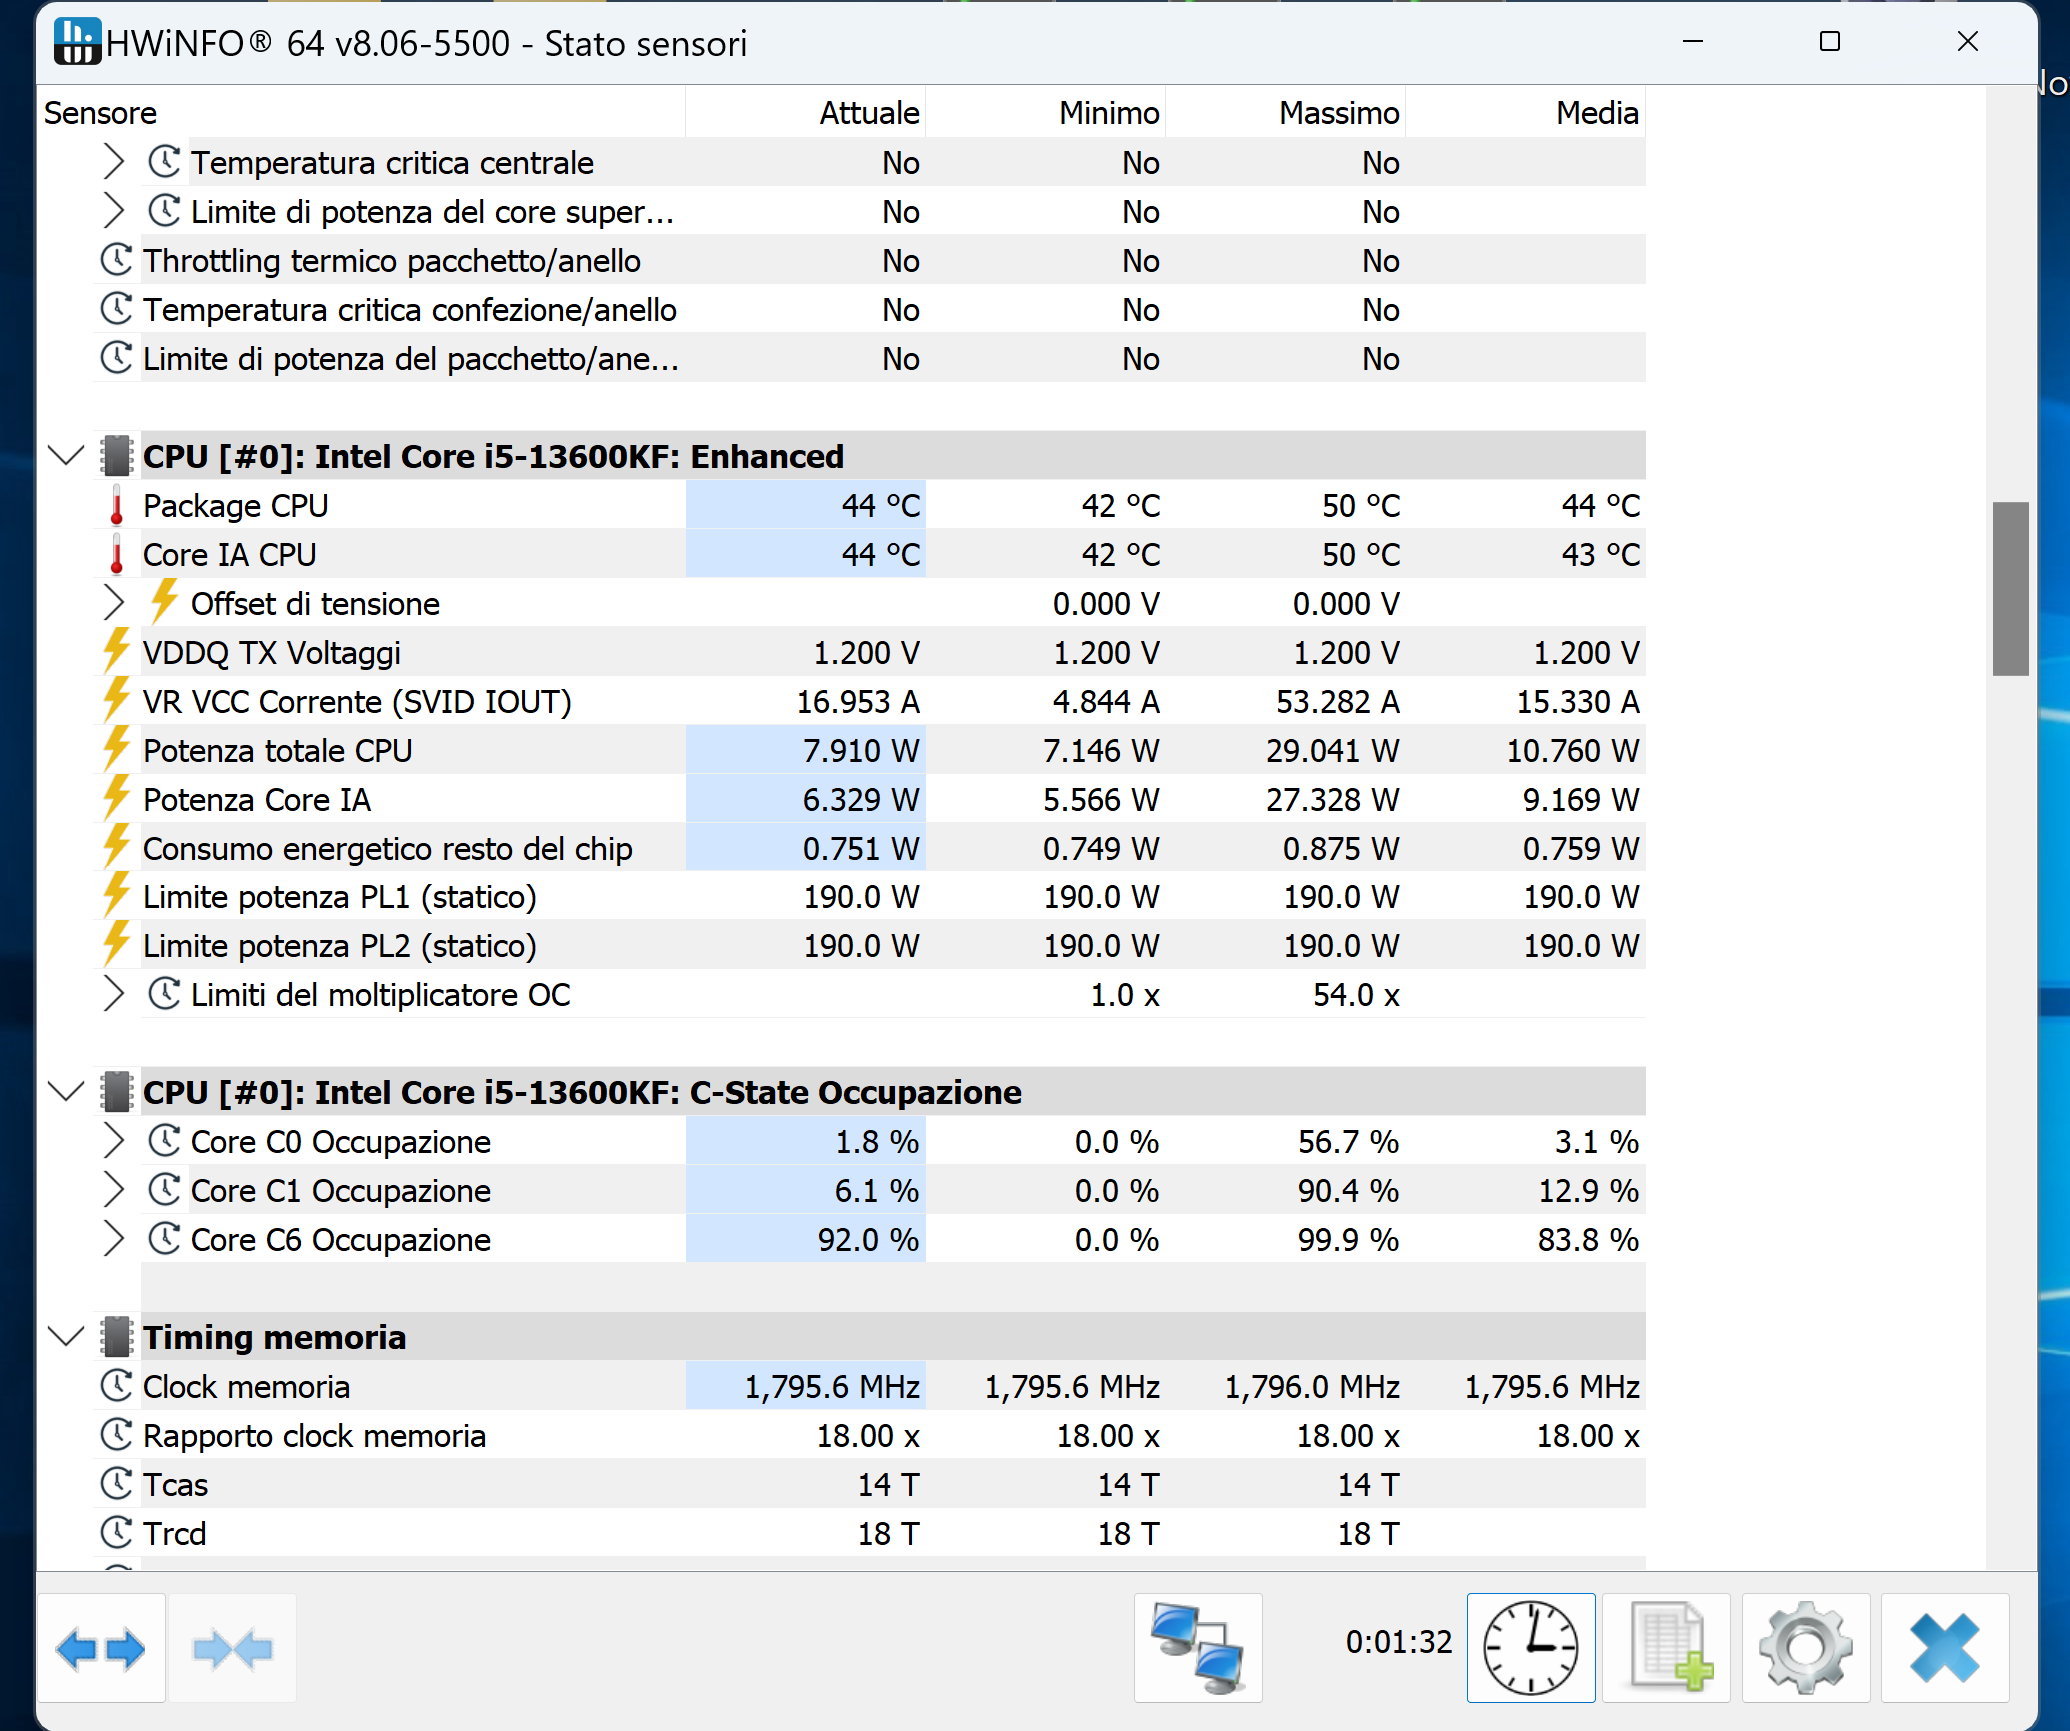
Task: Click the vertical scrollbar thumb
Action: pos(2010,588)
